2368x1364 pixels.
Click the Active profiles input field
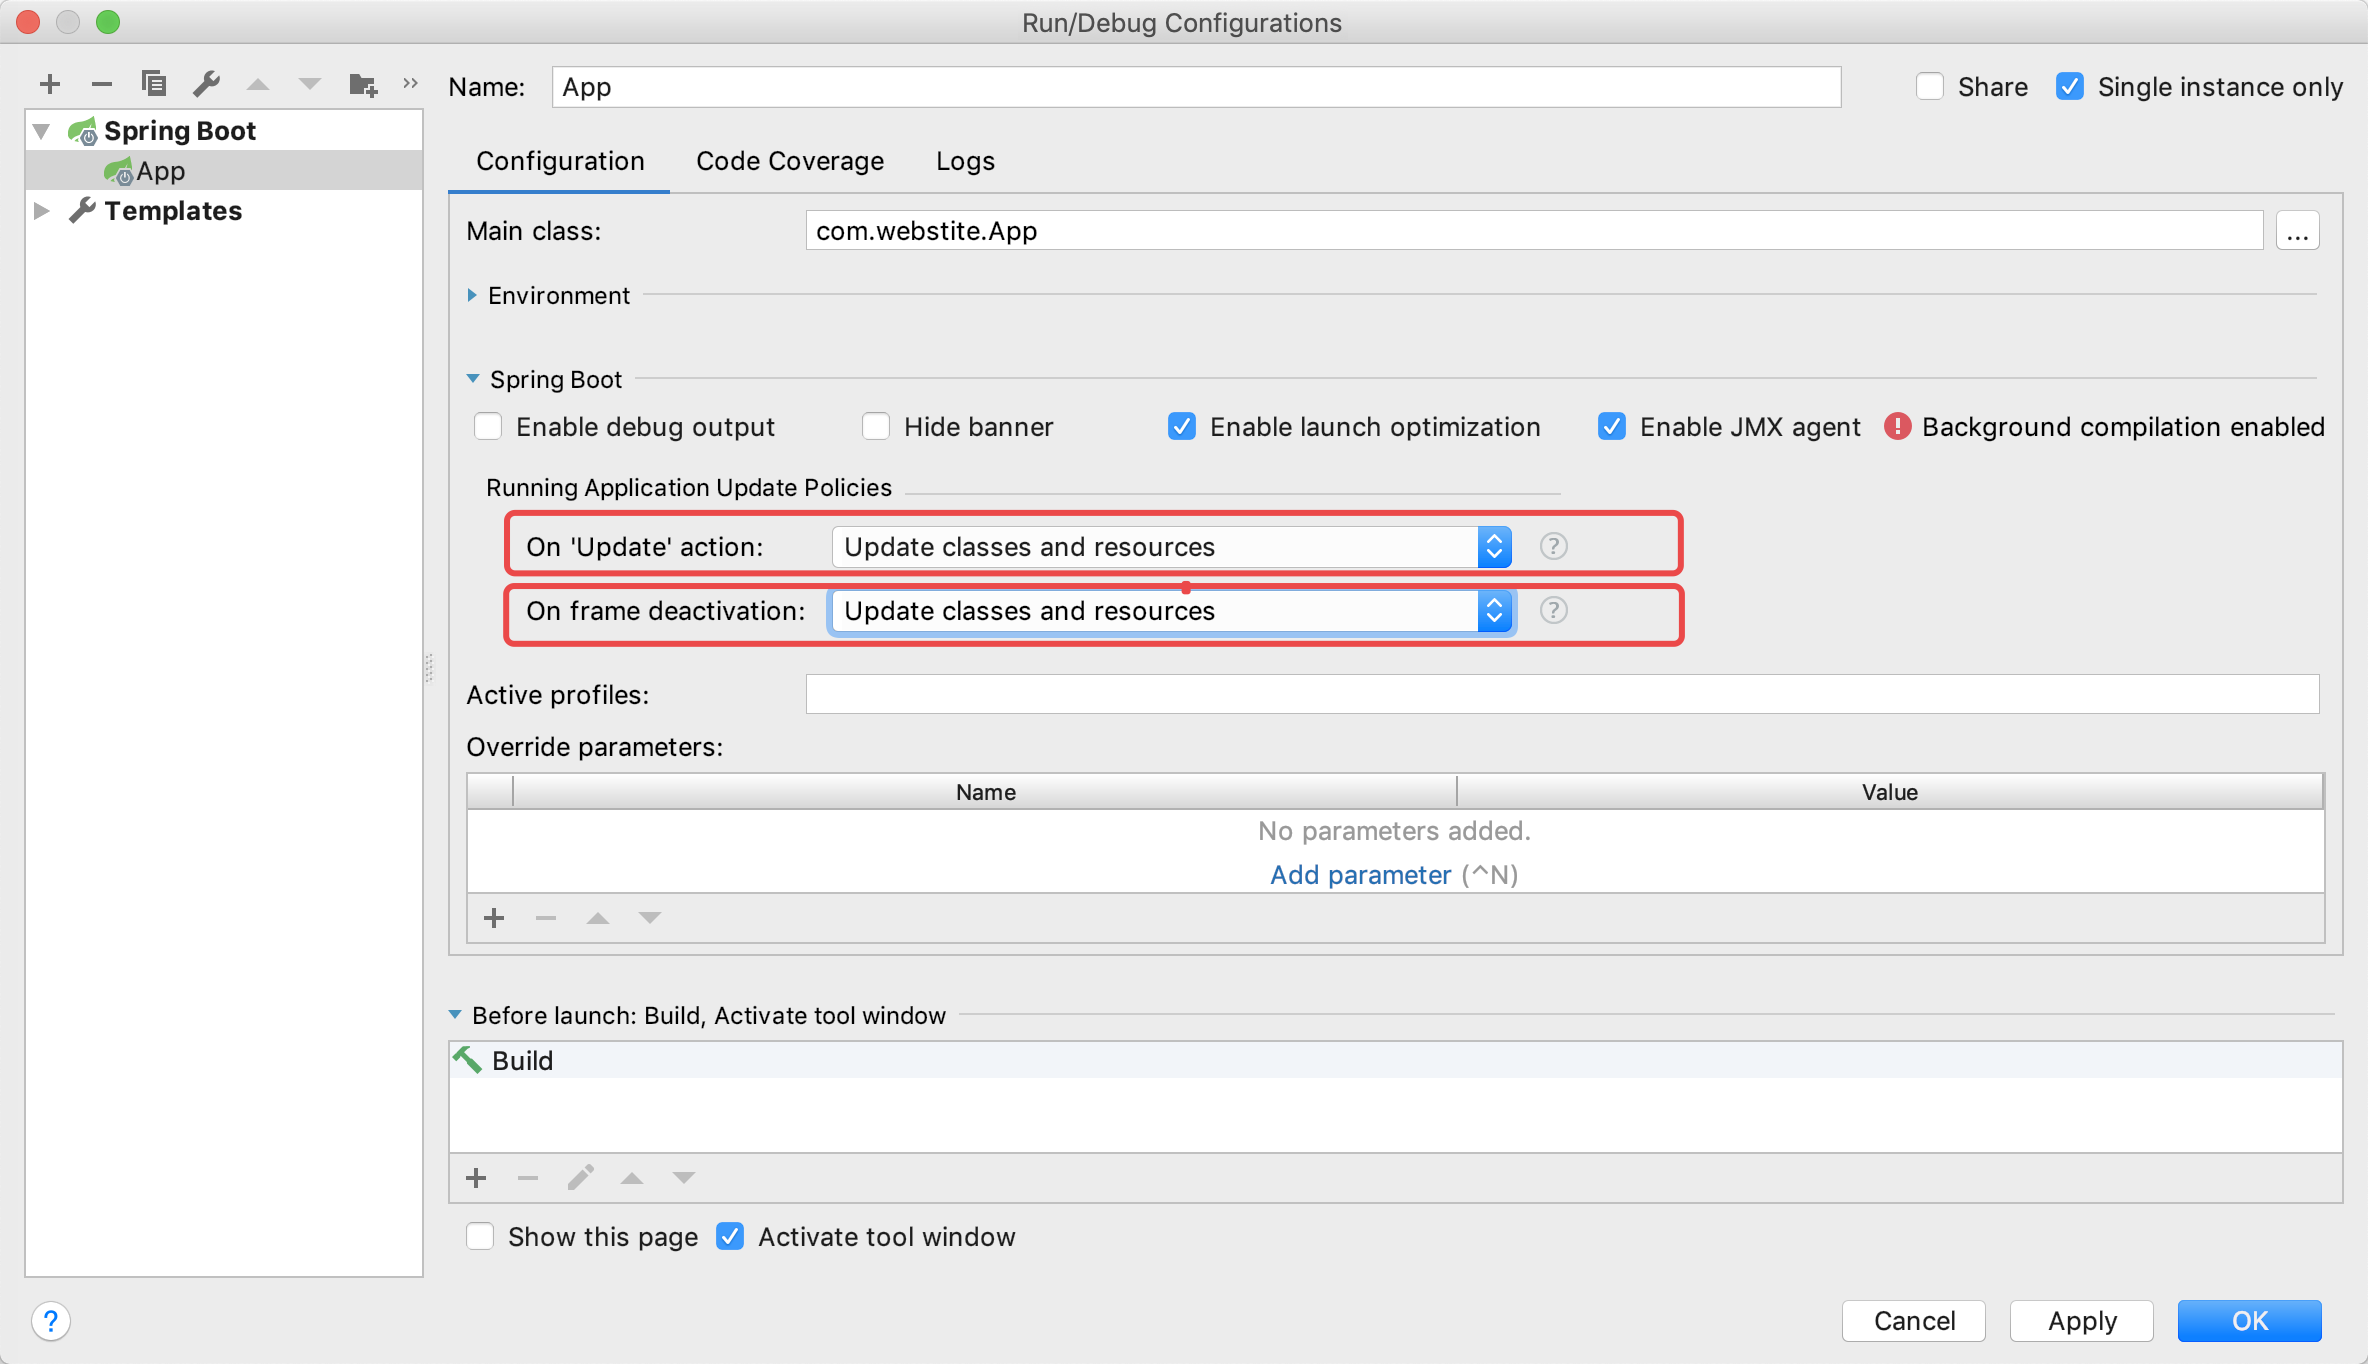click(1561, 694)
